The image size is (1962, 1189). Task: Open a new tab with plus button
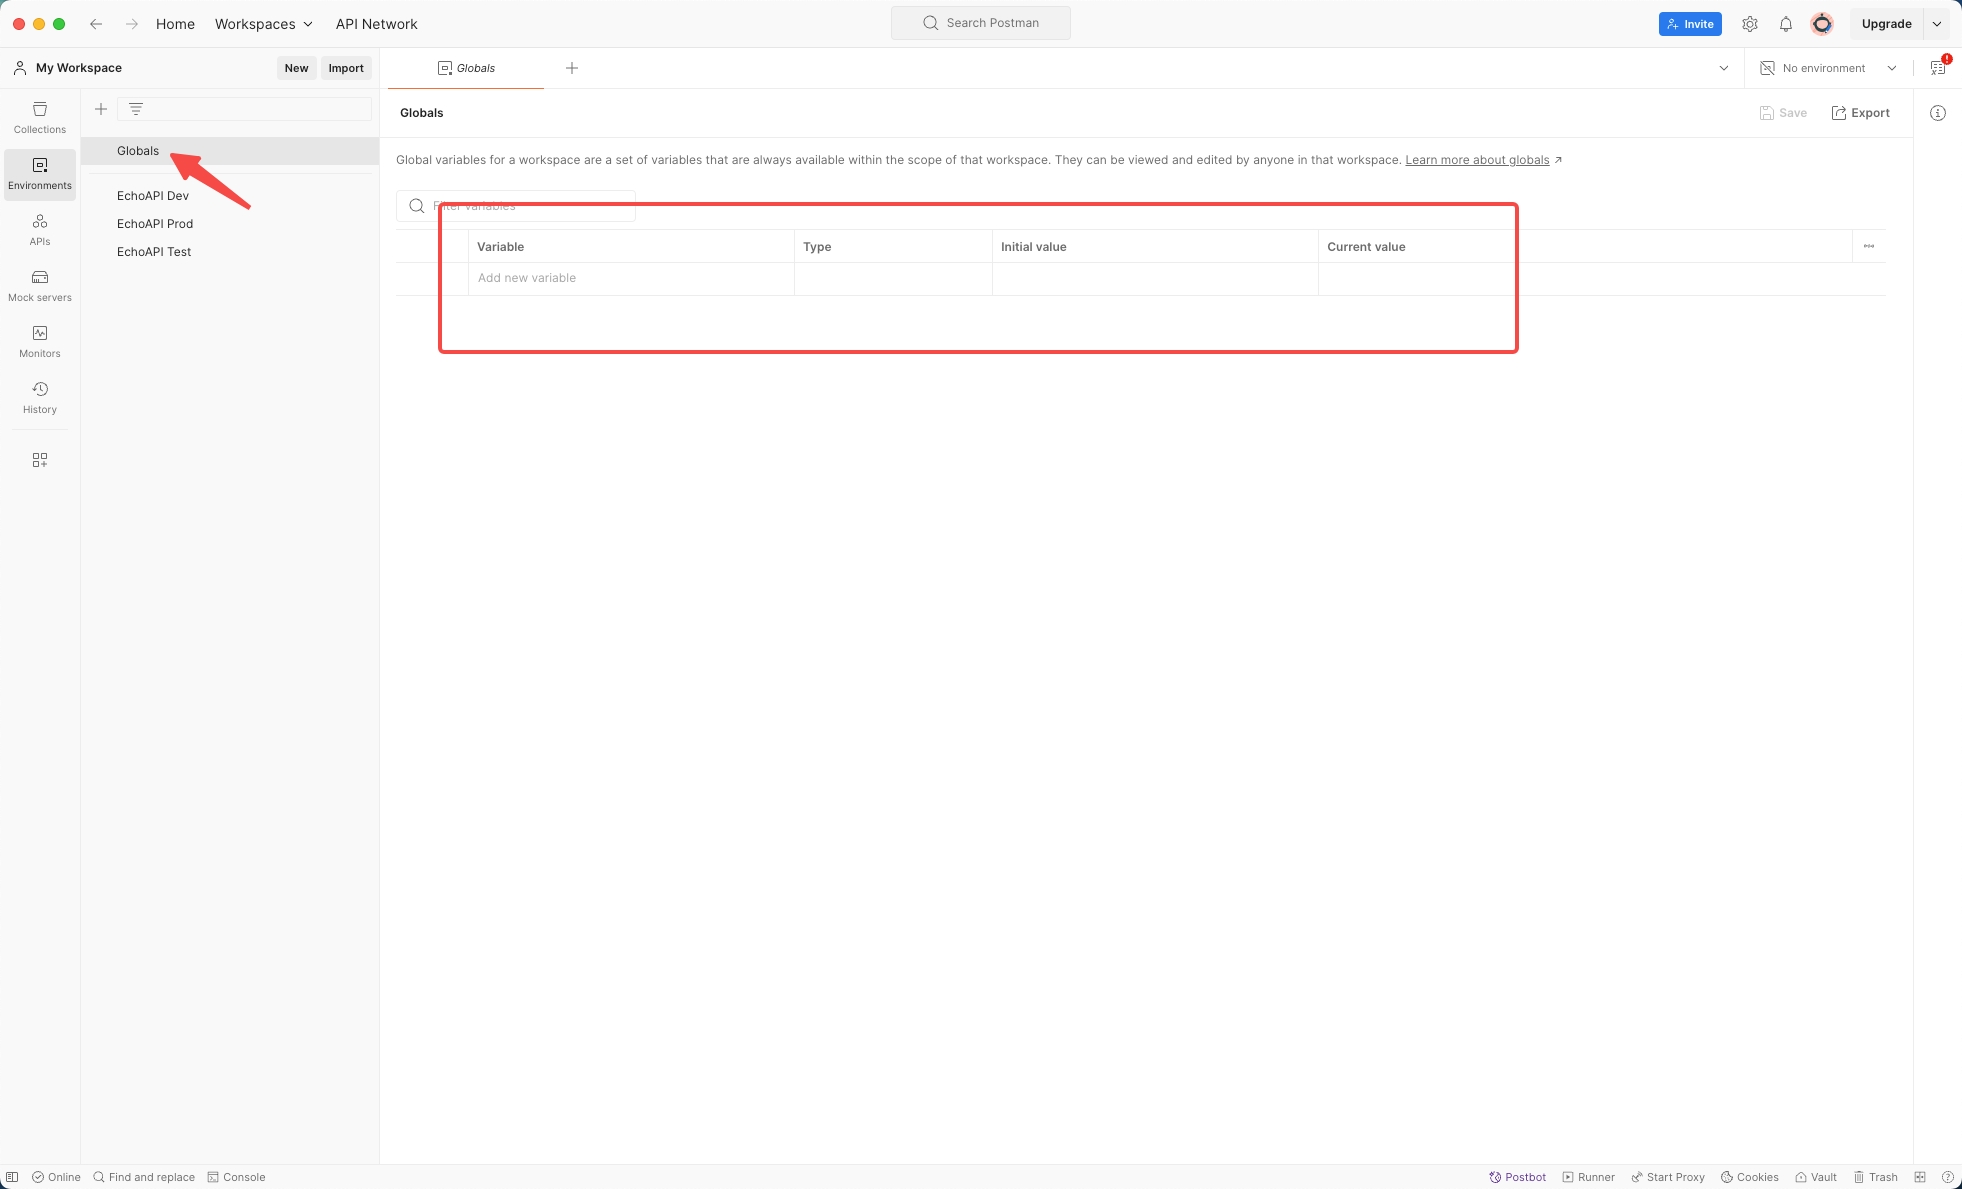572,68
